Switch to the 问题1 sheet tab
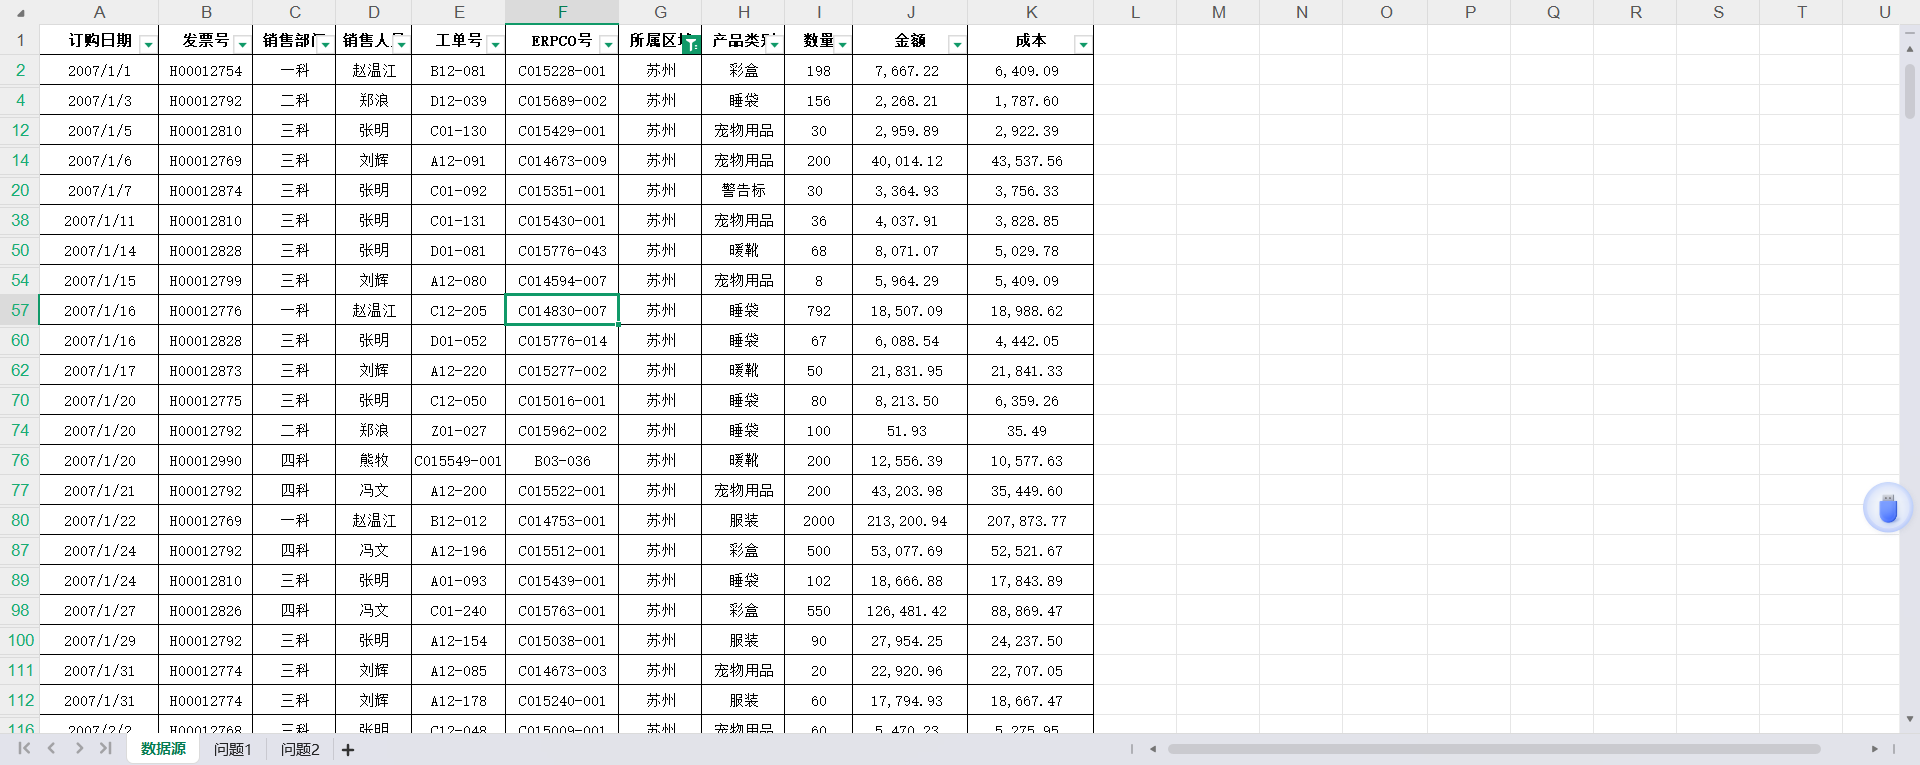 (233, 749)
